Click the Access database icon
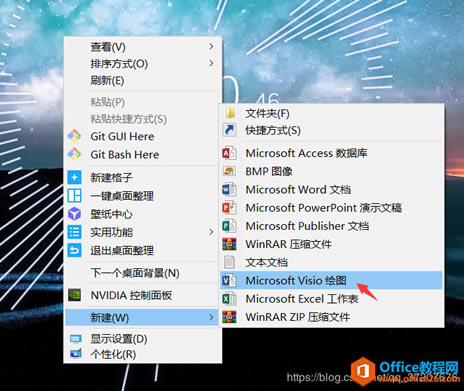The width and height of the screenshot is (464, 391). coord(229,153)
